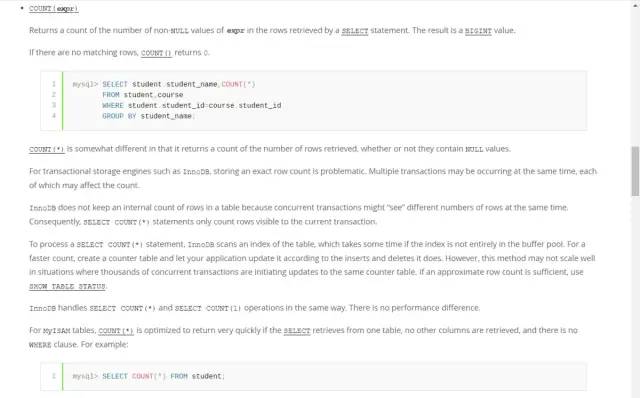640x398 pixels.
Task: Click scrollbar track above the thumb
Action: pos(635,73)
